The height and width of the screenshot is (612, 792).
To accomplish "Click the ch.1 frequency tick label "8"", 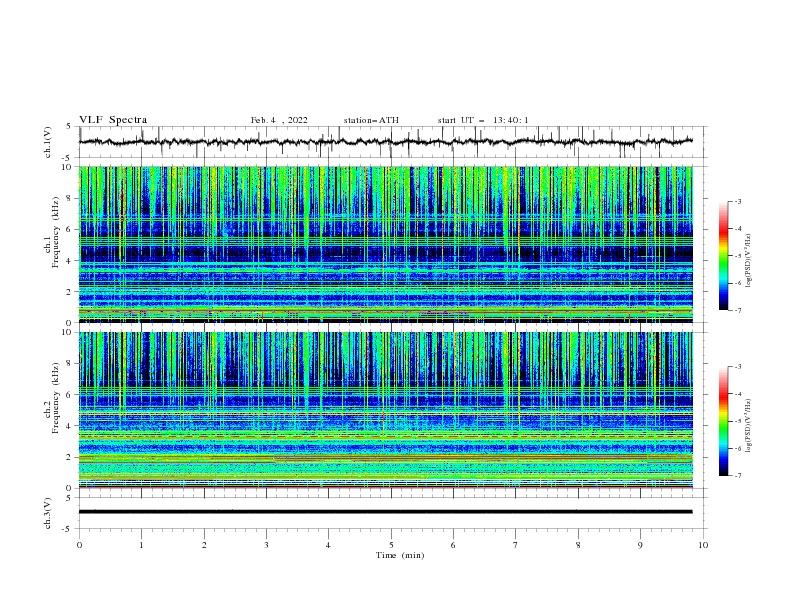I will [70, 198].
